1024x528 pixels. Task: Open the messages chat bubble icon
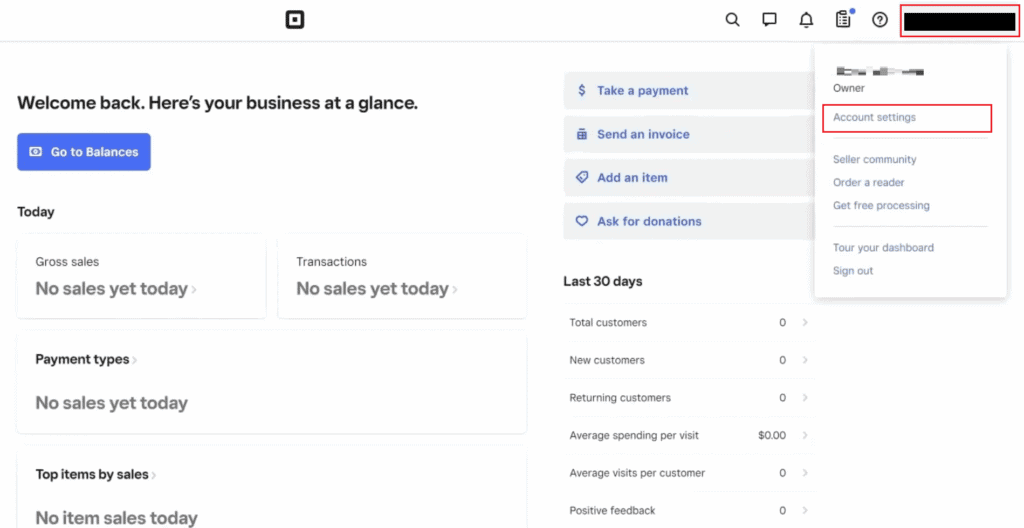[x=769, y=20]
